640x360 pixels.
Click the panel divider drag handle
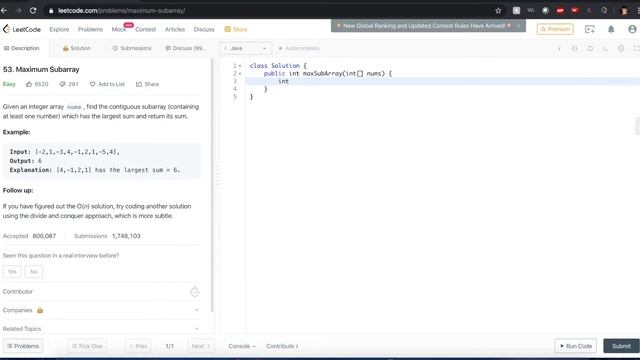pos(217,176)
